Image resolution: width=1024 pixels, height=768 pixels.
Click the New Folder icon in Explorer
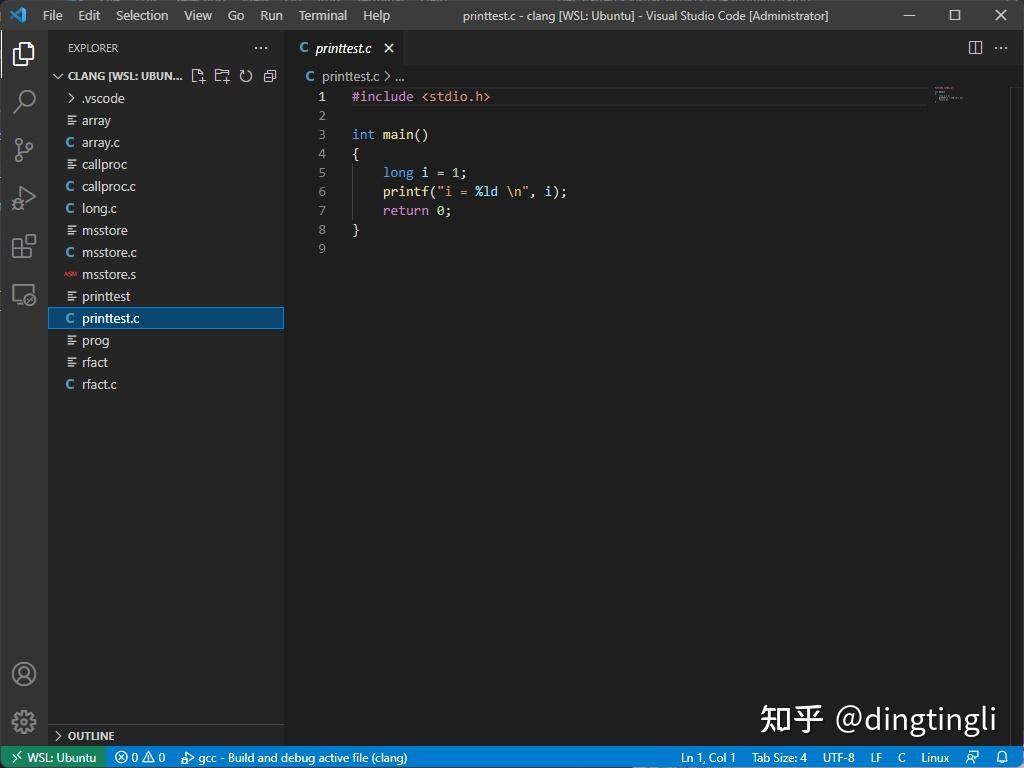222,76
